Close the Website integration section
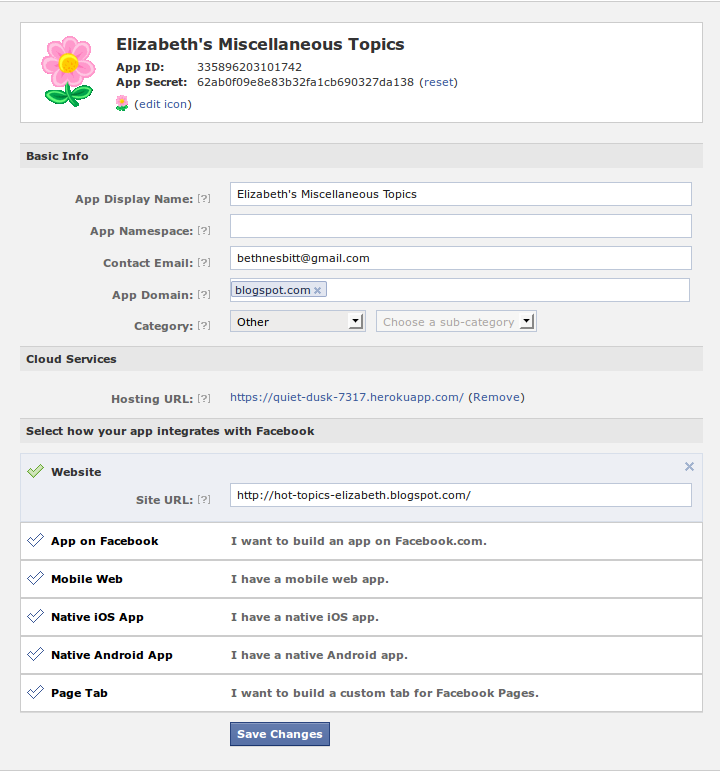720x771 pixels. click(x=690, y=466)
